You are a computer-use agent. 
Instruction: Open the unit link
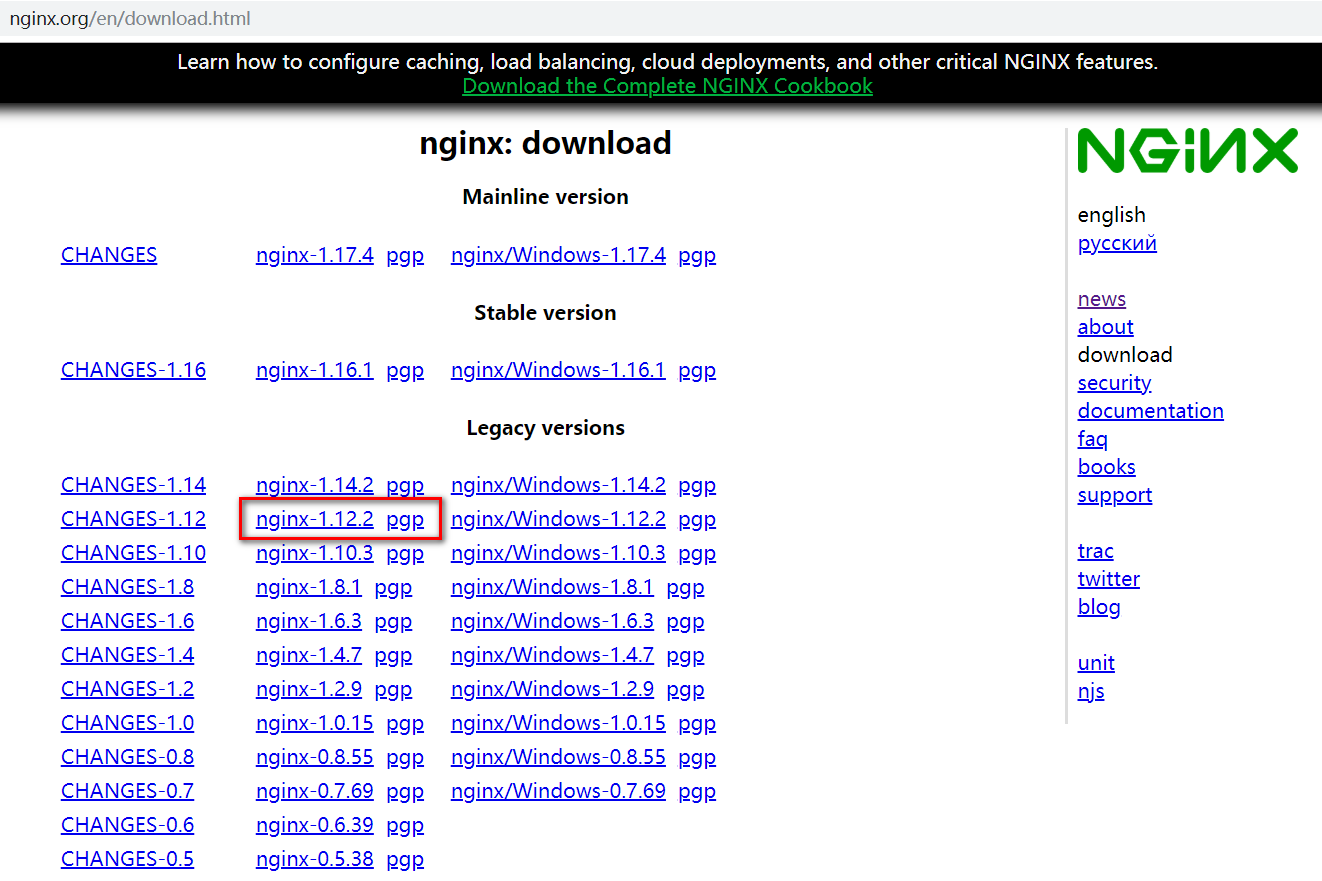(x=1096, y=663)
